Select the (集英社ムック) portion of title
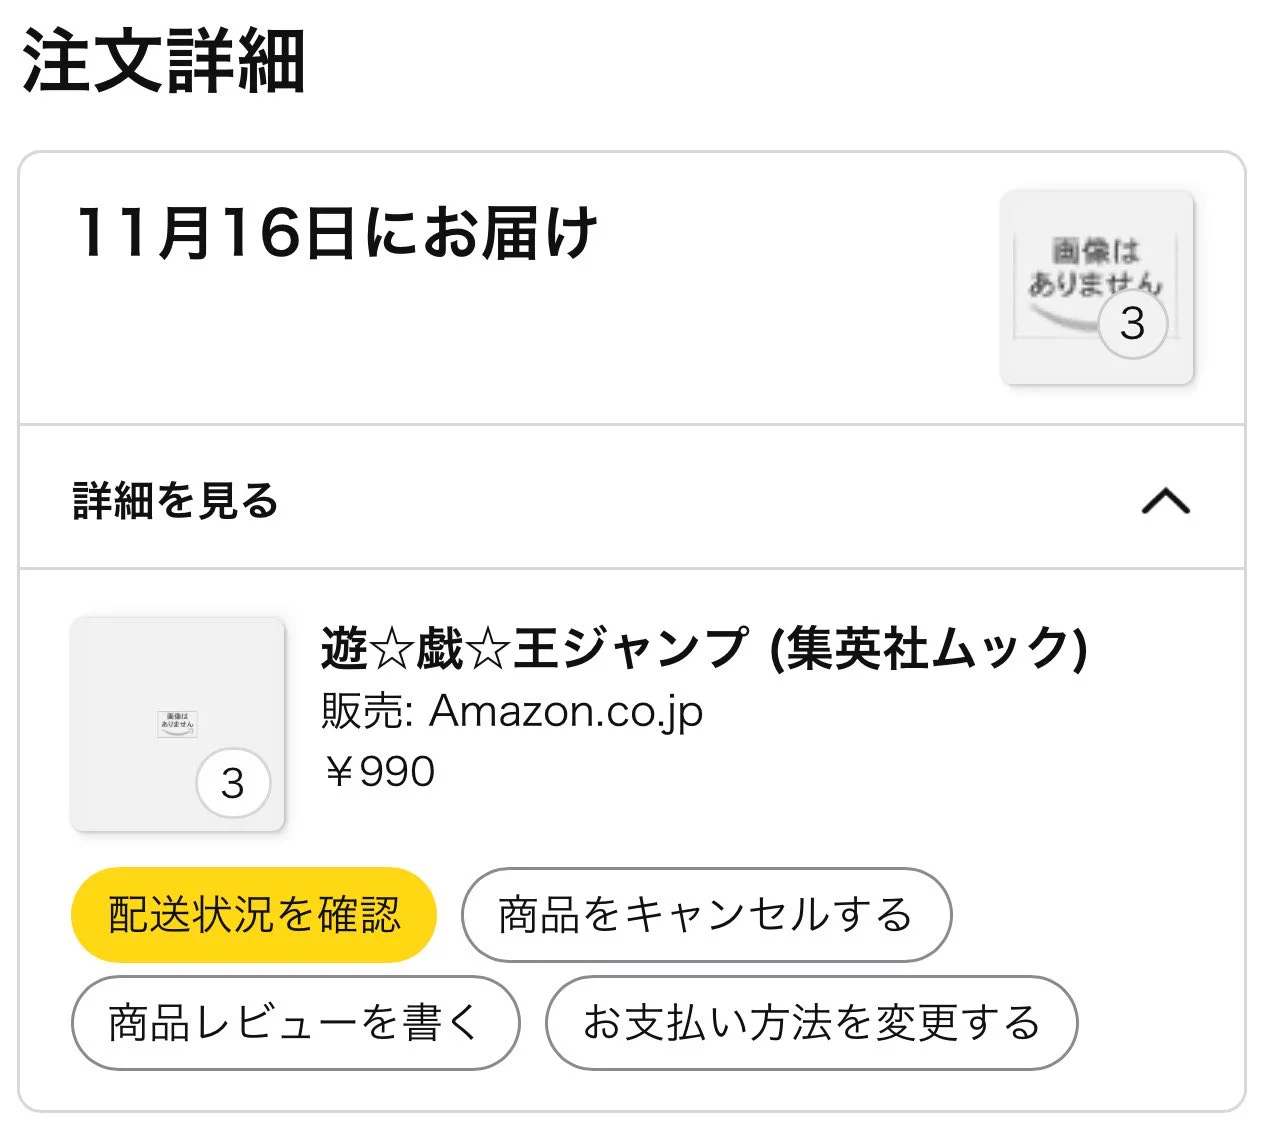 [x=928, y=648]
